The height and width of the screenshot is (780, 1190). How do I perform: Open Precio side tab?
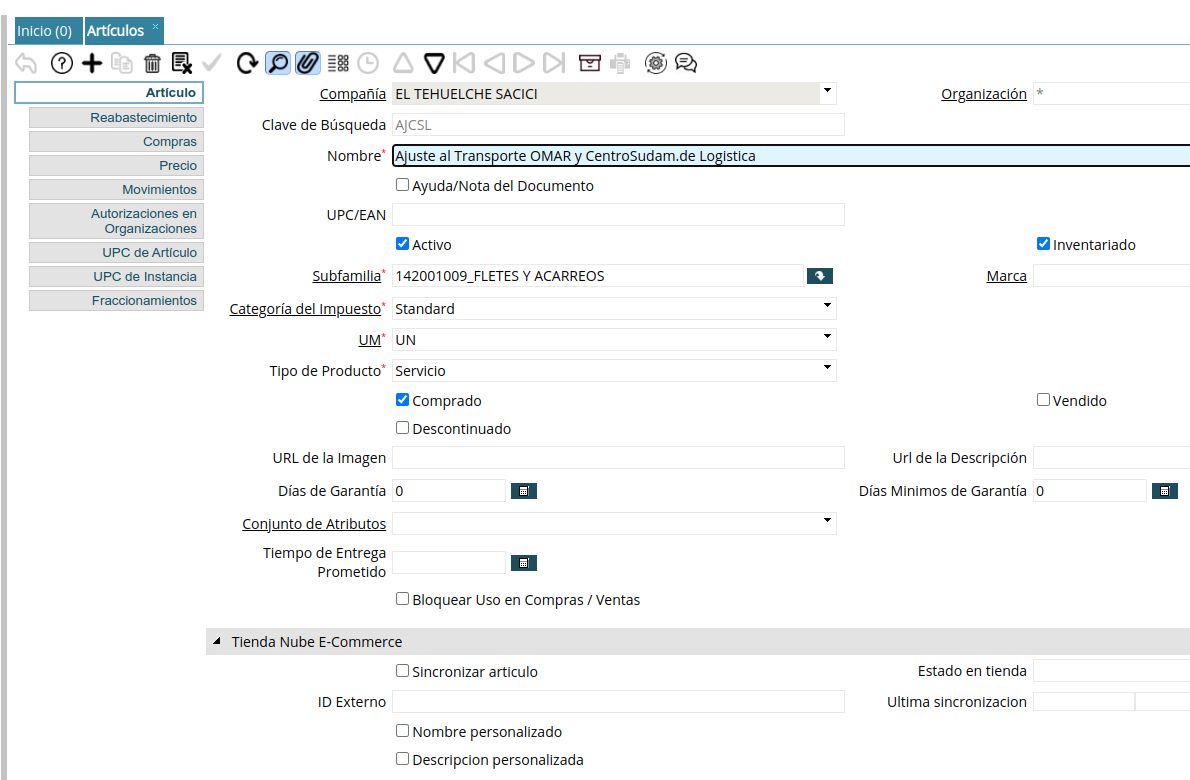coord(116,165)
